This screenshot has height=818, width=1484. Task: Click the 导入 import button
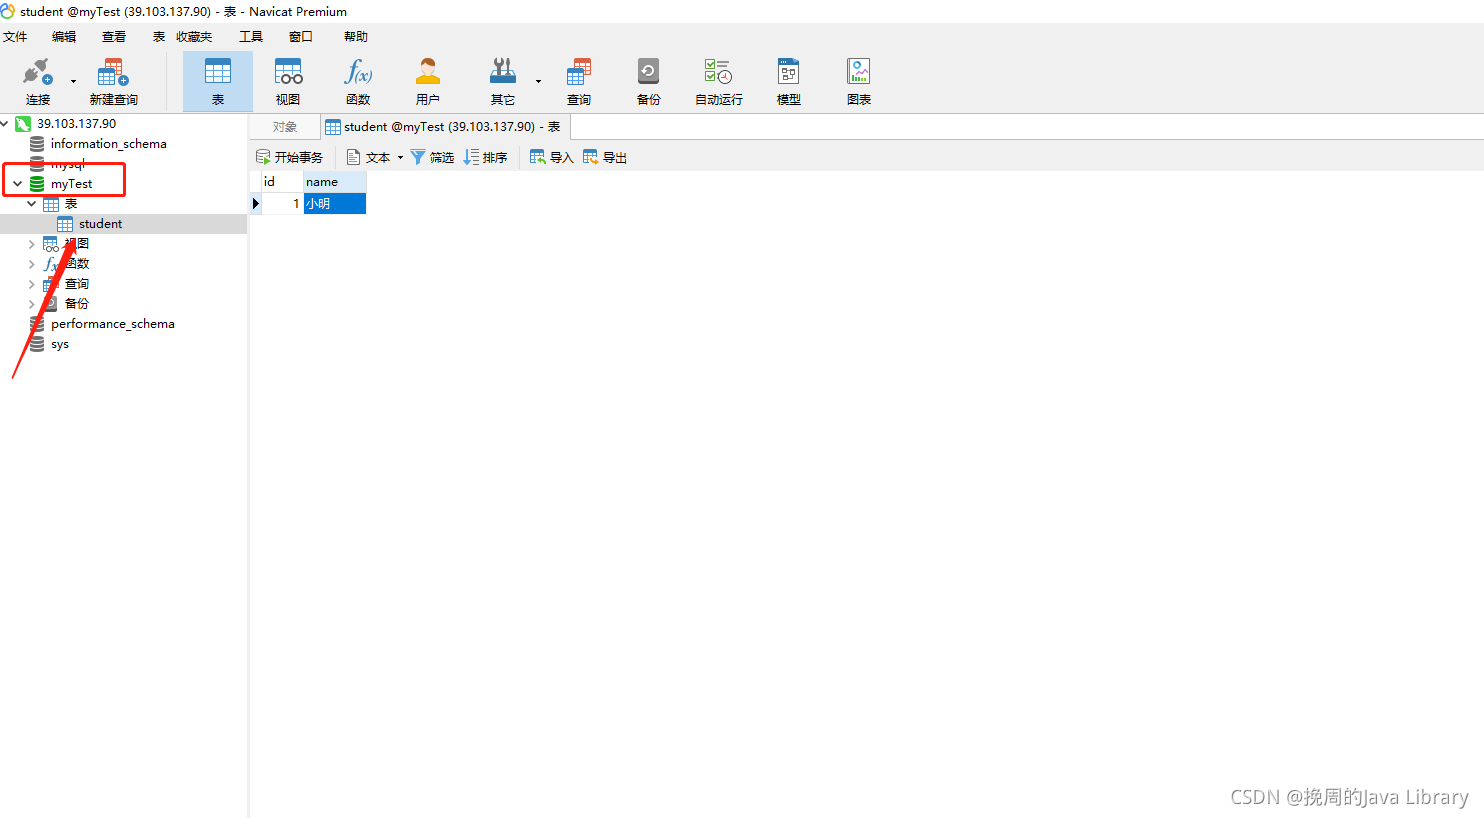pyautogui.click(x=552, y=157)
